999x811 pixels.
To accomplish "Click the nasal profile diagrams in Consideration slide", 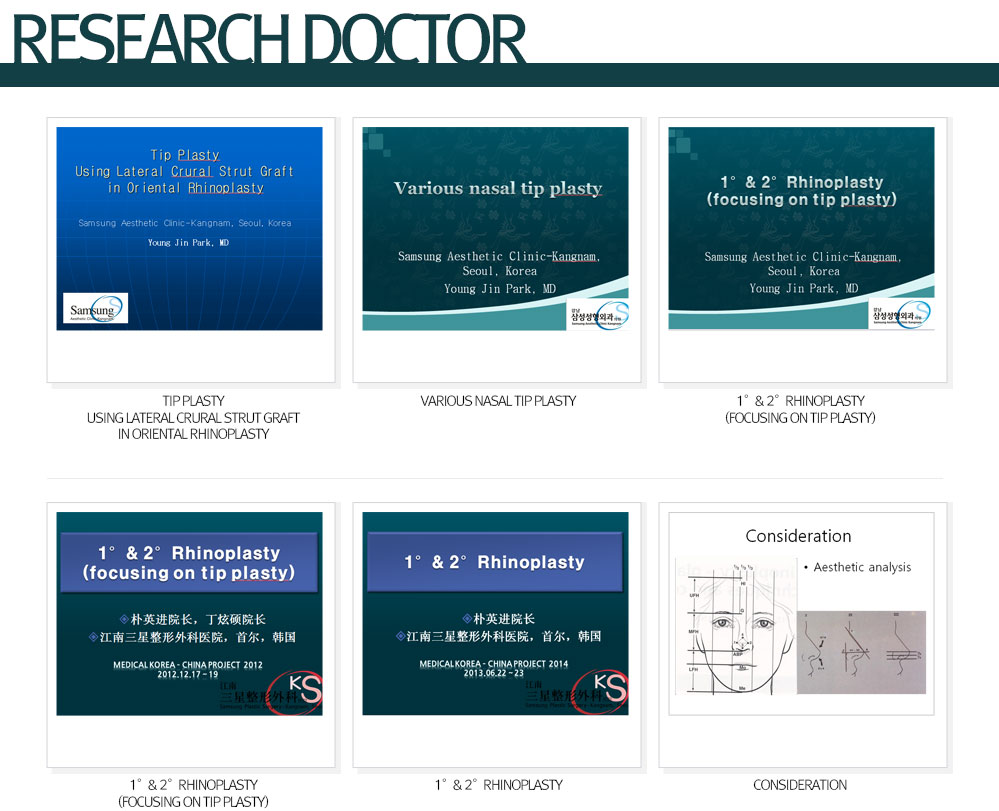I will pyautogui.click(x=862, y=652).
